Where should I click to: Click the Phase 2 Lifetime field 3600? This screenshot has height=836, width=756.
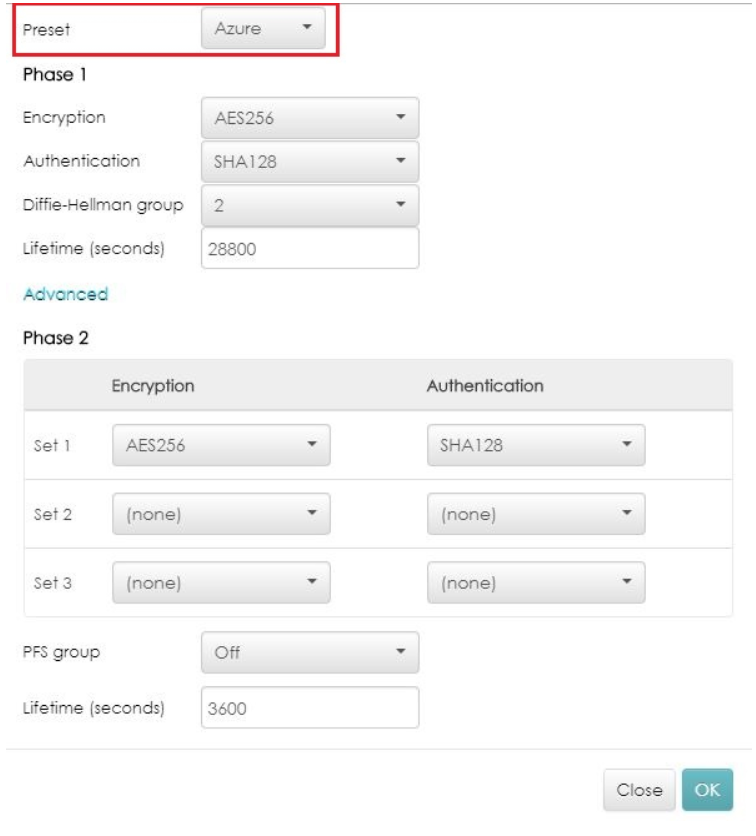point(310,708)
